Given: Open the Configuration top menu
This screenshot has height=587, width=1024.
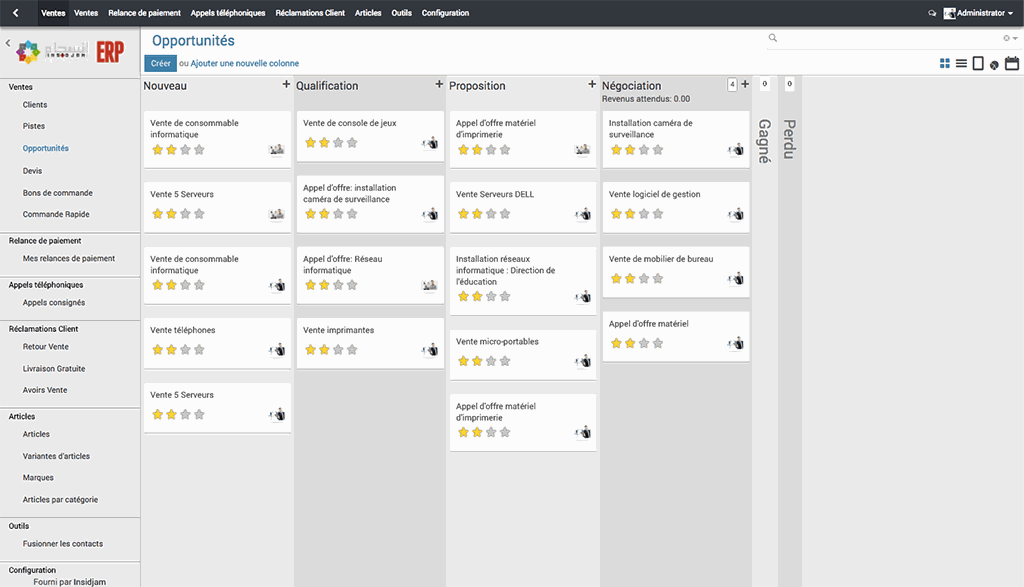Looking at the screenshot, I should [x=445, y=13].
